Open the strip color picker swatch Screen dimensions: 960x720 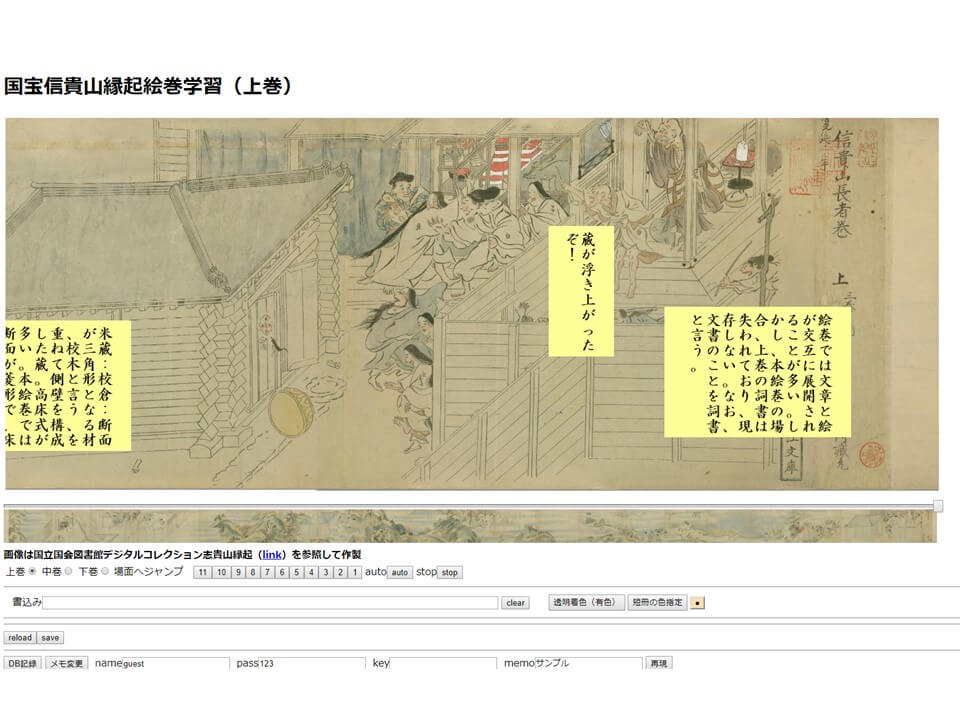(697, 603)
